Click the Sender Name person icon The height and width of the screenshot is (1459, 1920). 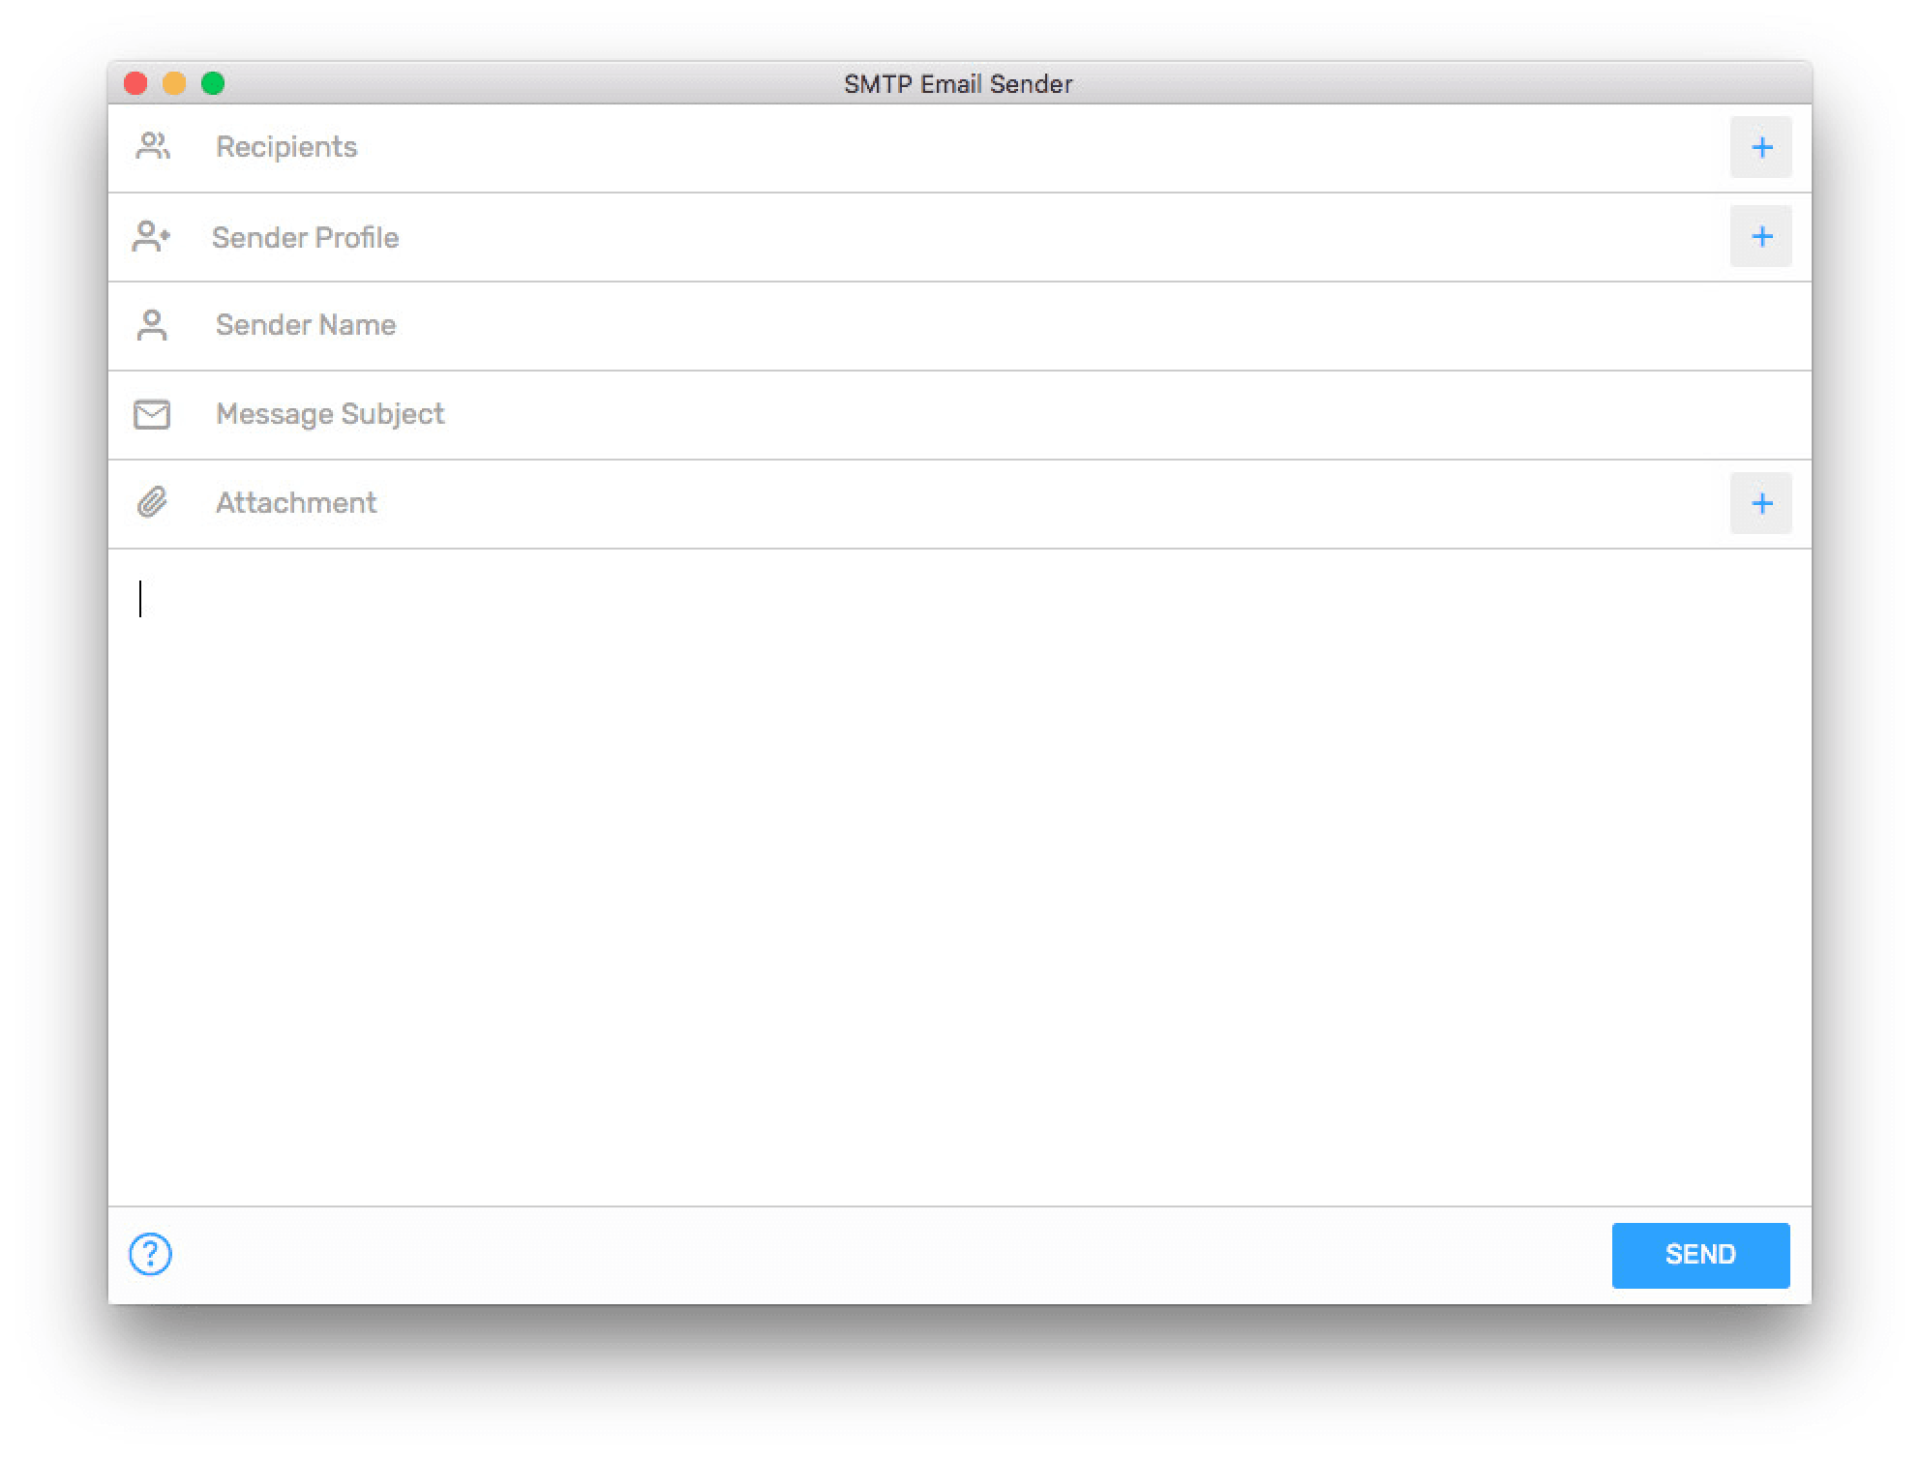pyautogui.click(x=152, y=325)
